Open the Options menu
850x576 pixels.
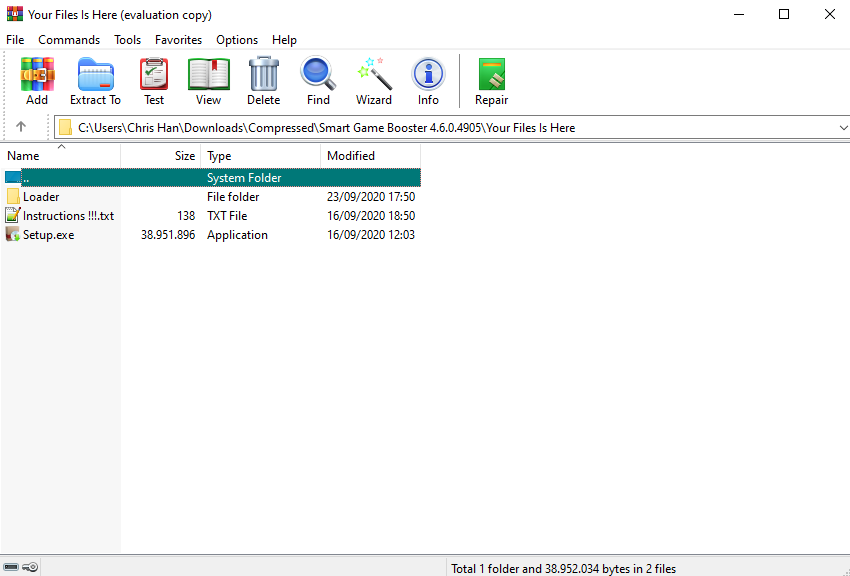tap(237, 40)
